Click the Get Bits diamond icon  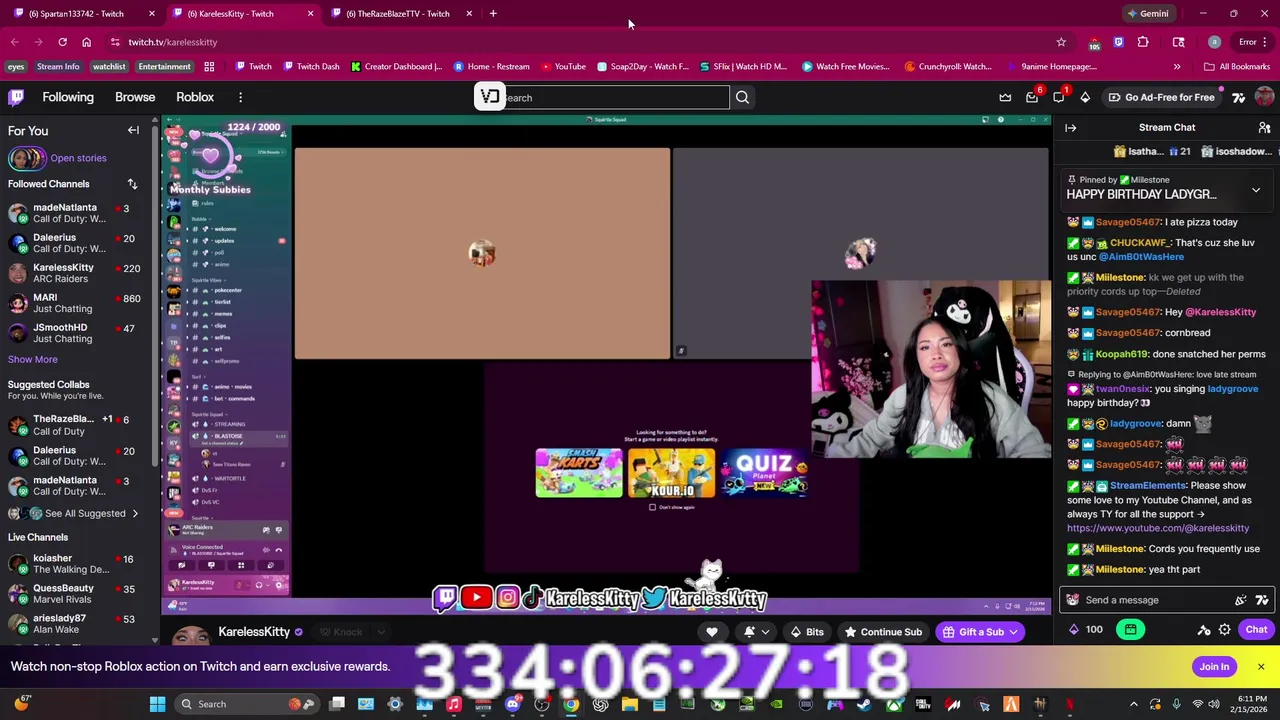point(1085,97)
